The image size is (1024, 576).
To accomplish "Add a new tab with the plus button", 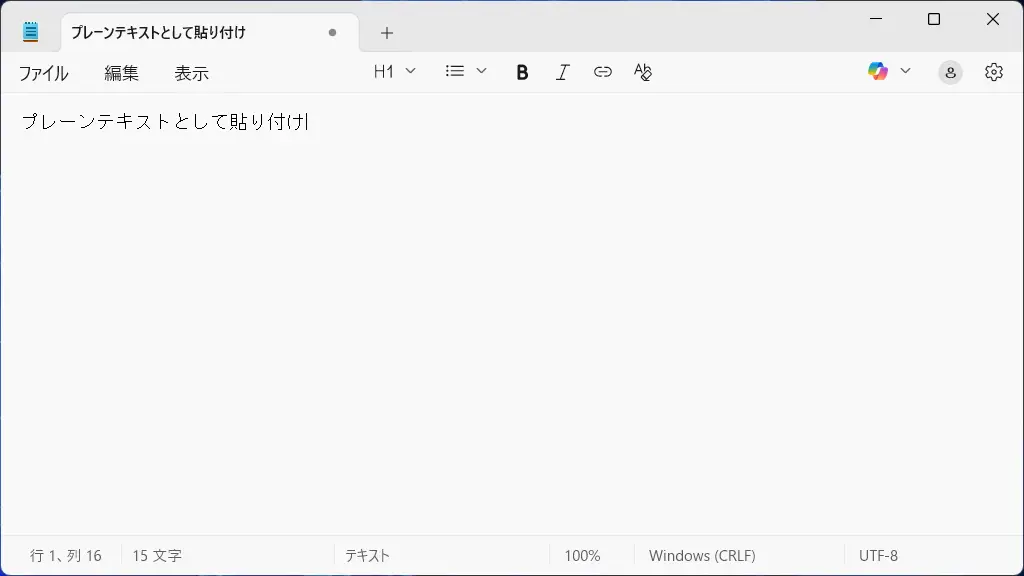I will (x=387, y=33).
